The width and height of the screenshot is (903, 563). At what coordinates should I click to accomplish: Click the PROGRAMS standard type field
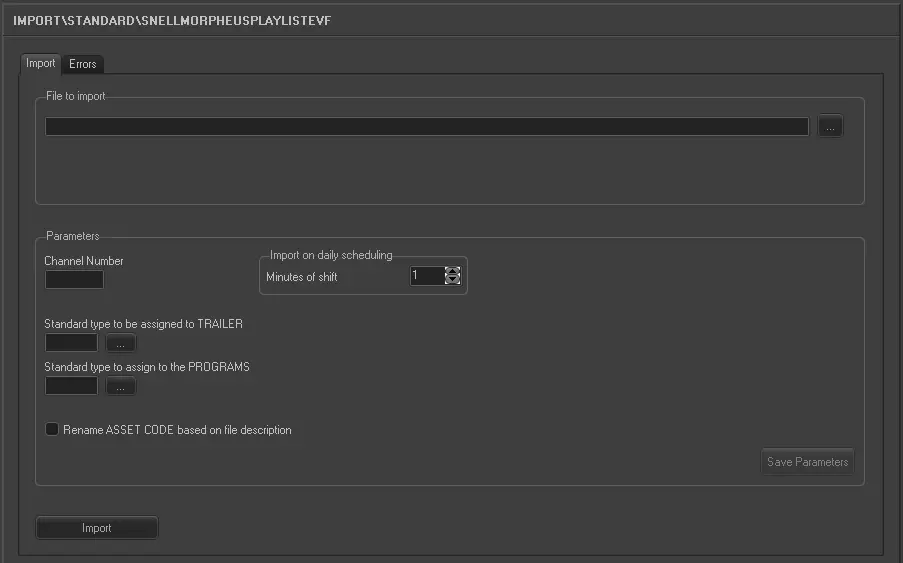point(72,386)
